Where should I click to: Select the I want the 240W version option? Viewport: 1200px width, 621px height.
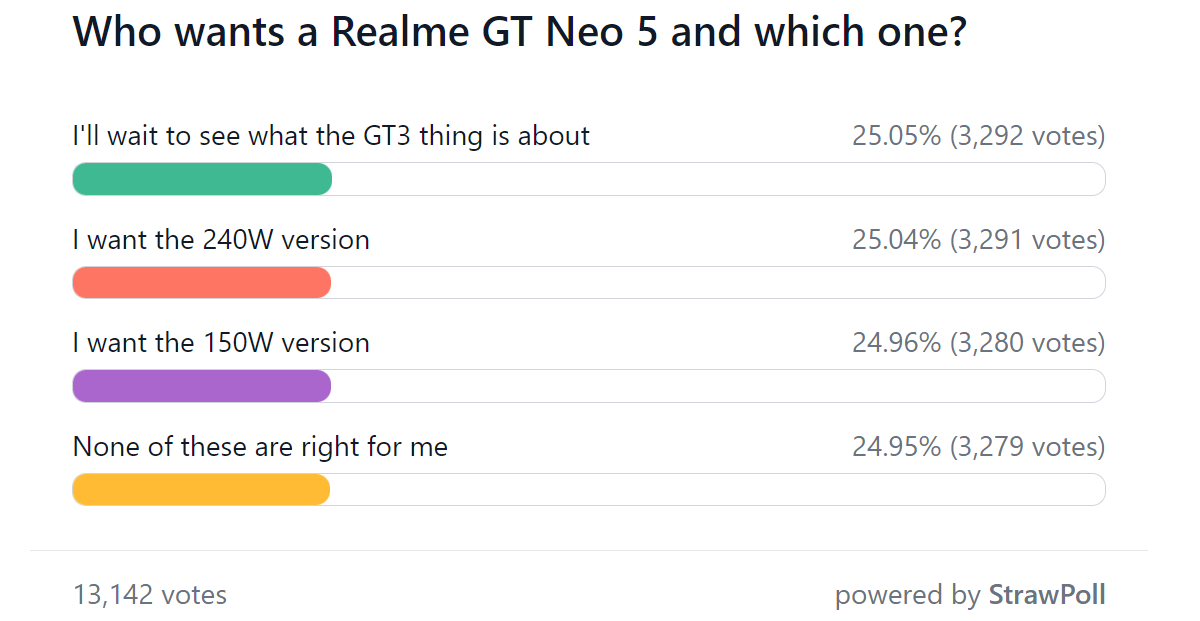(221, 240)
